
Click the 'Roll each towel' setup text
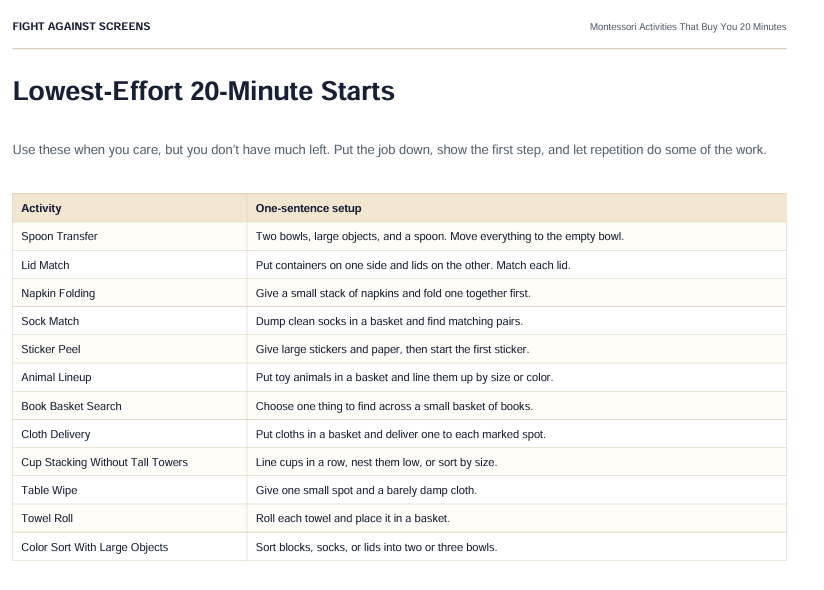point(353,518)
